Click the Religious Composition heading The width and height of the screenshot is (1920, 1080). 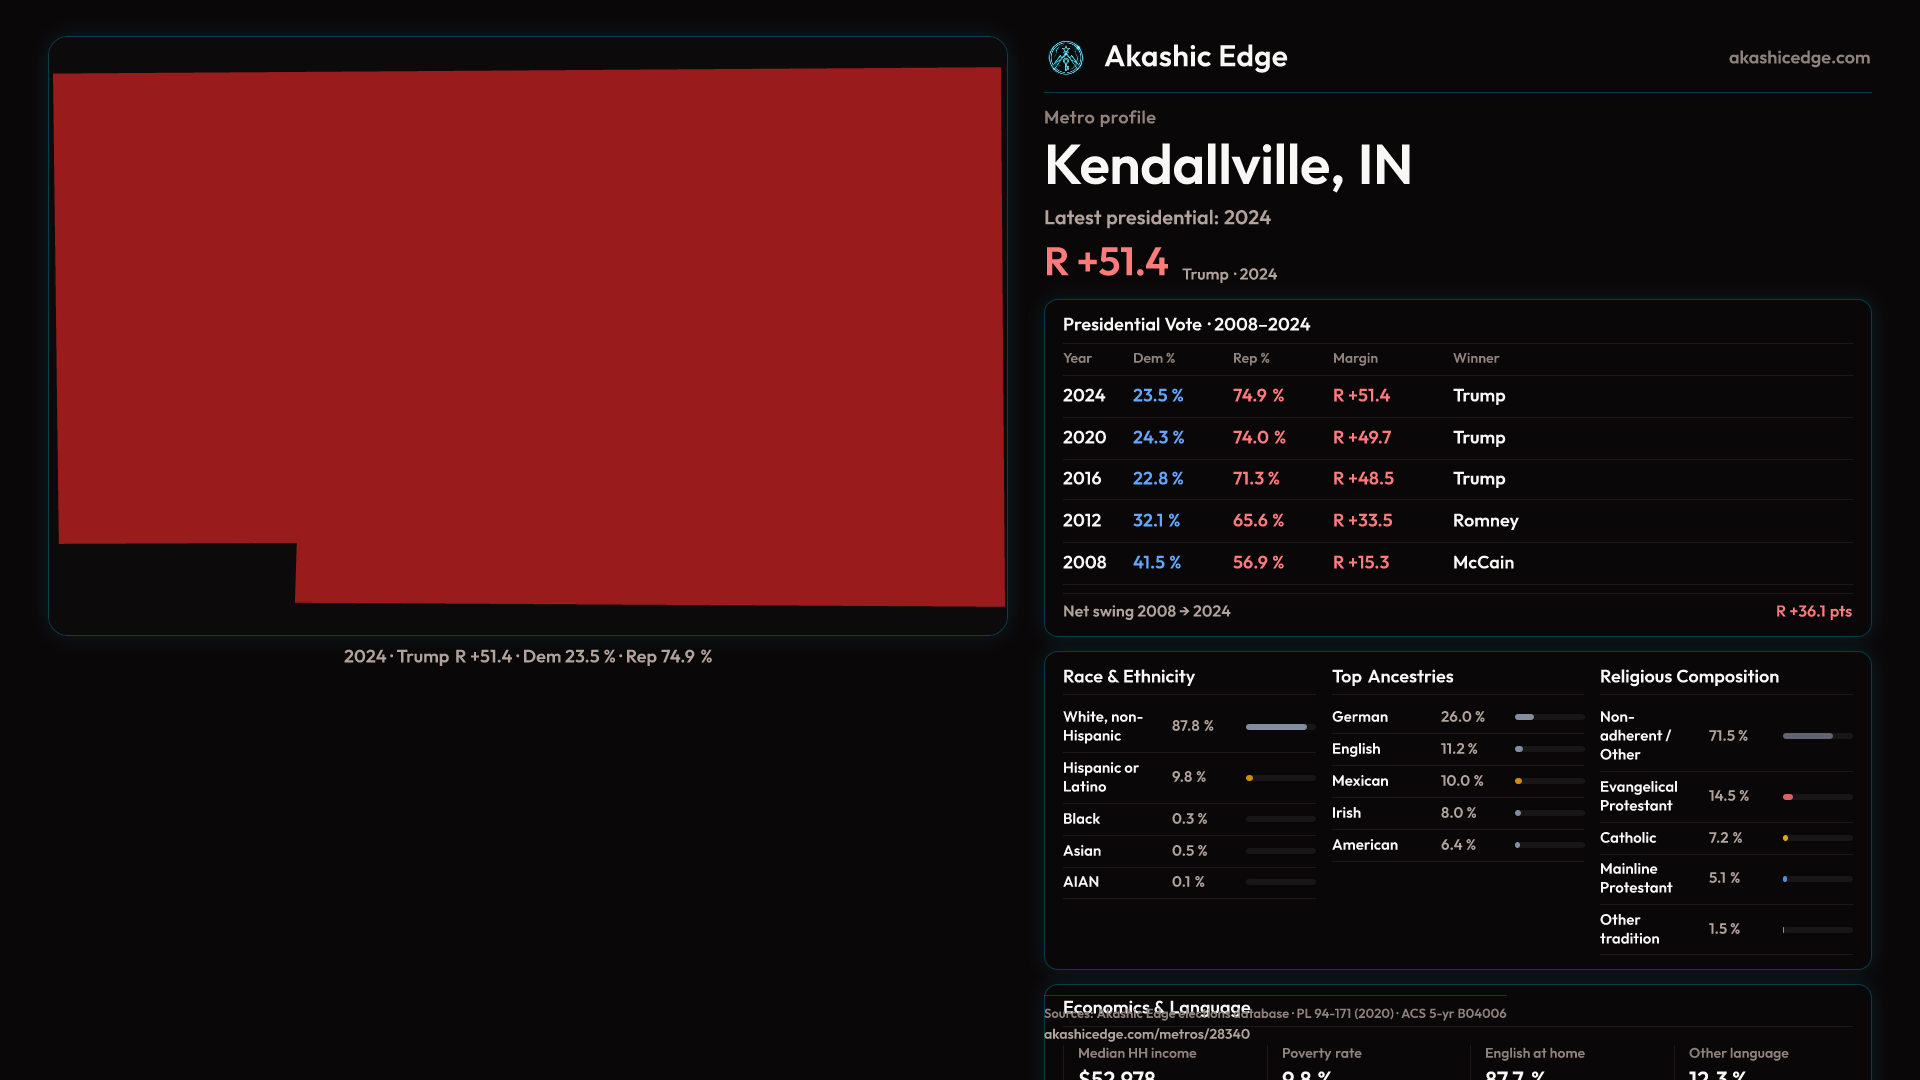[x=1688, y=677]
